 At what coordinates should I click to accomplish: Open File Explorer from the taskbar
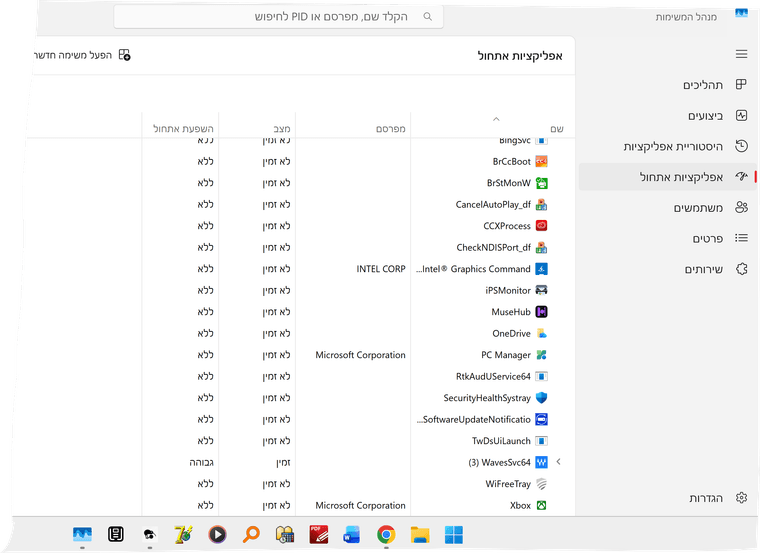pos(420,535)
